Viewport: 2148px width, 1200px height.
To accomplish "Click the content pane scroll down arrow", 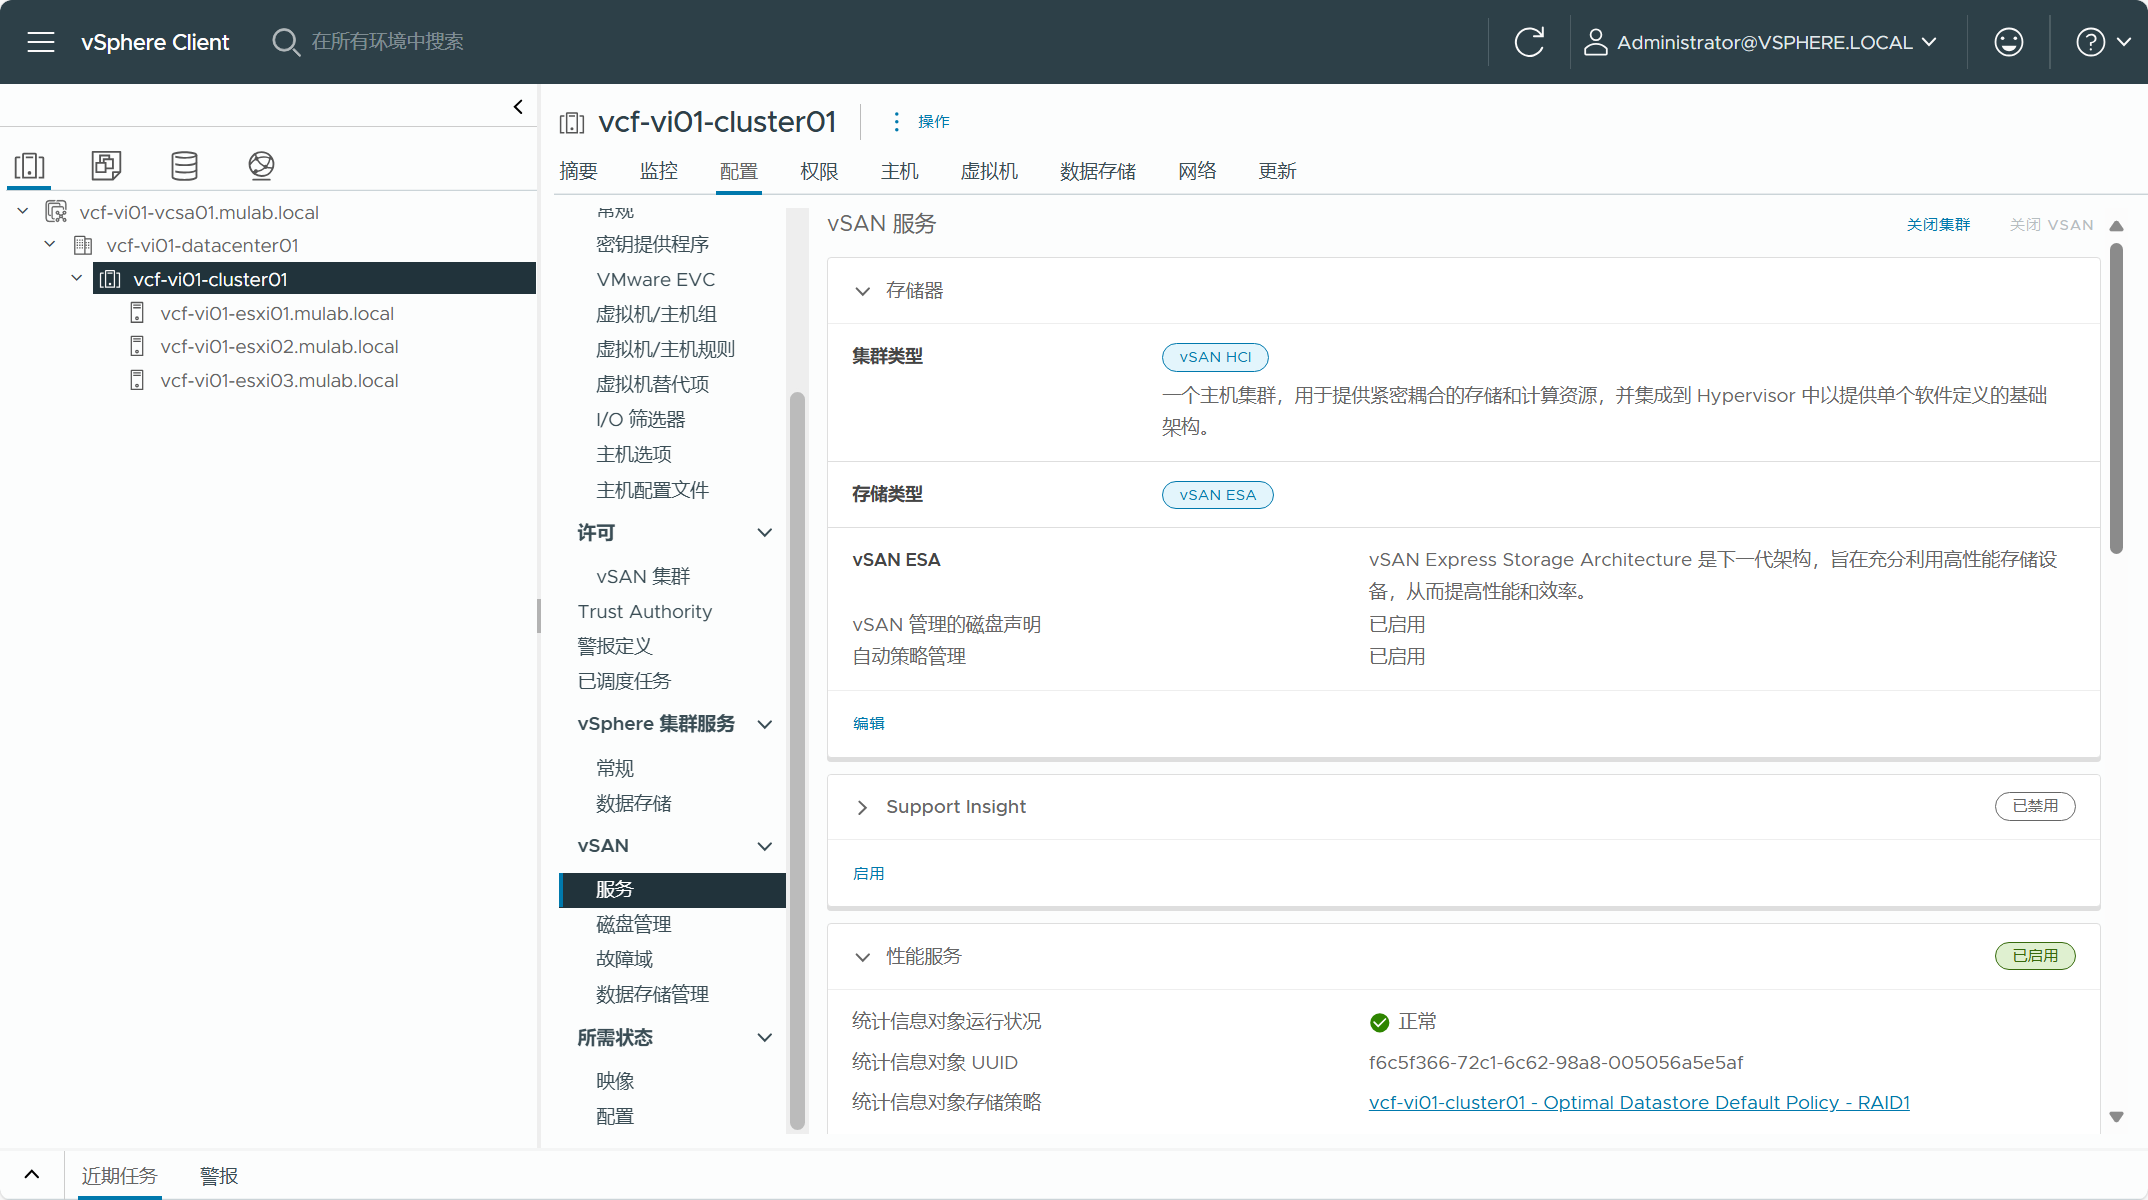I will tap(2116, 1117).
